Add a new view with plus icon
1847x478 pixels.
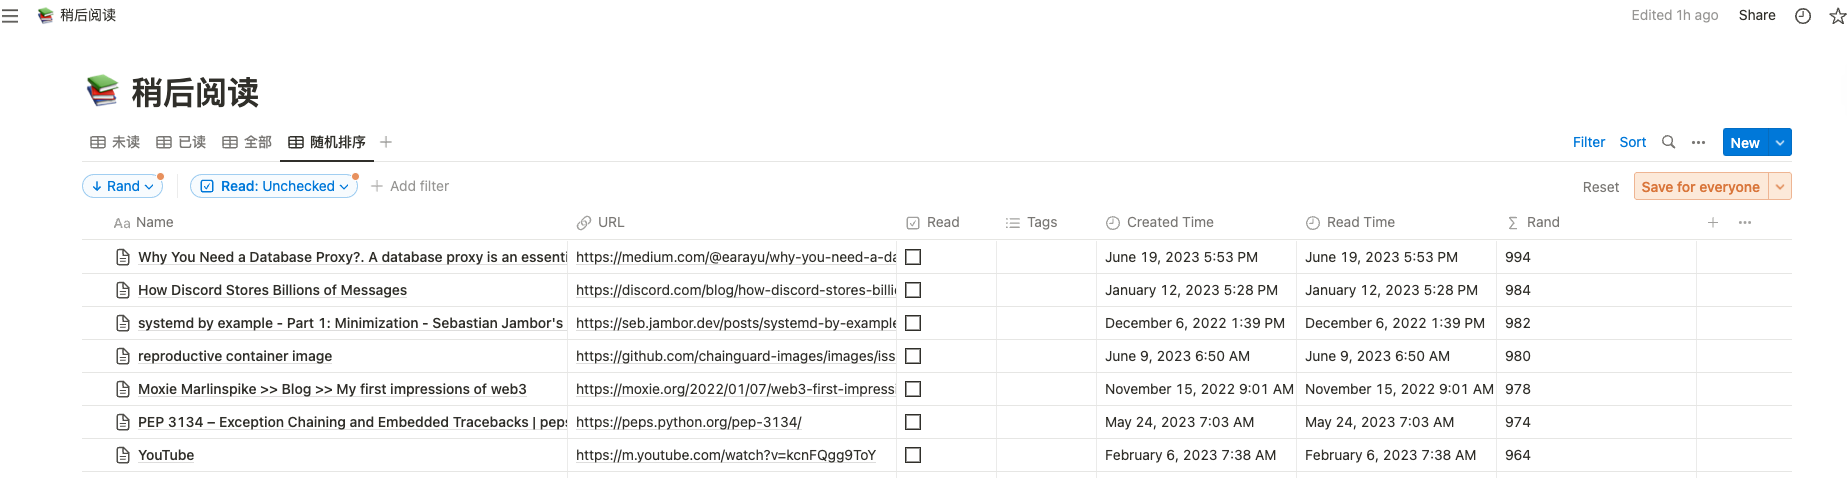386,142
